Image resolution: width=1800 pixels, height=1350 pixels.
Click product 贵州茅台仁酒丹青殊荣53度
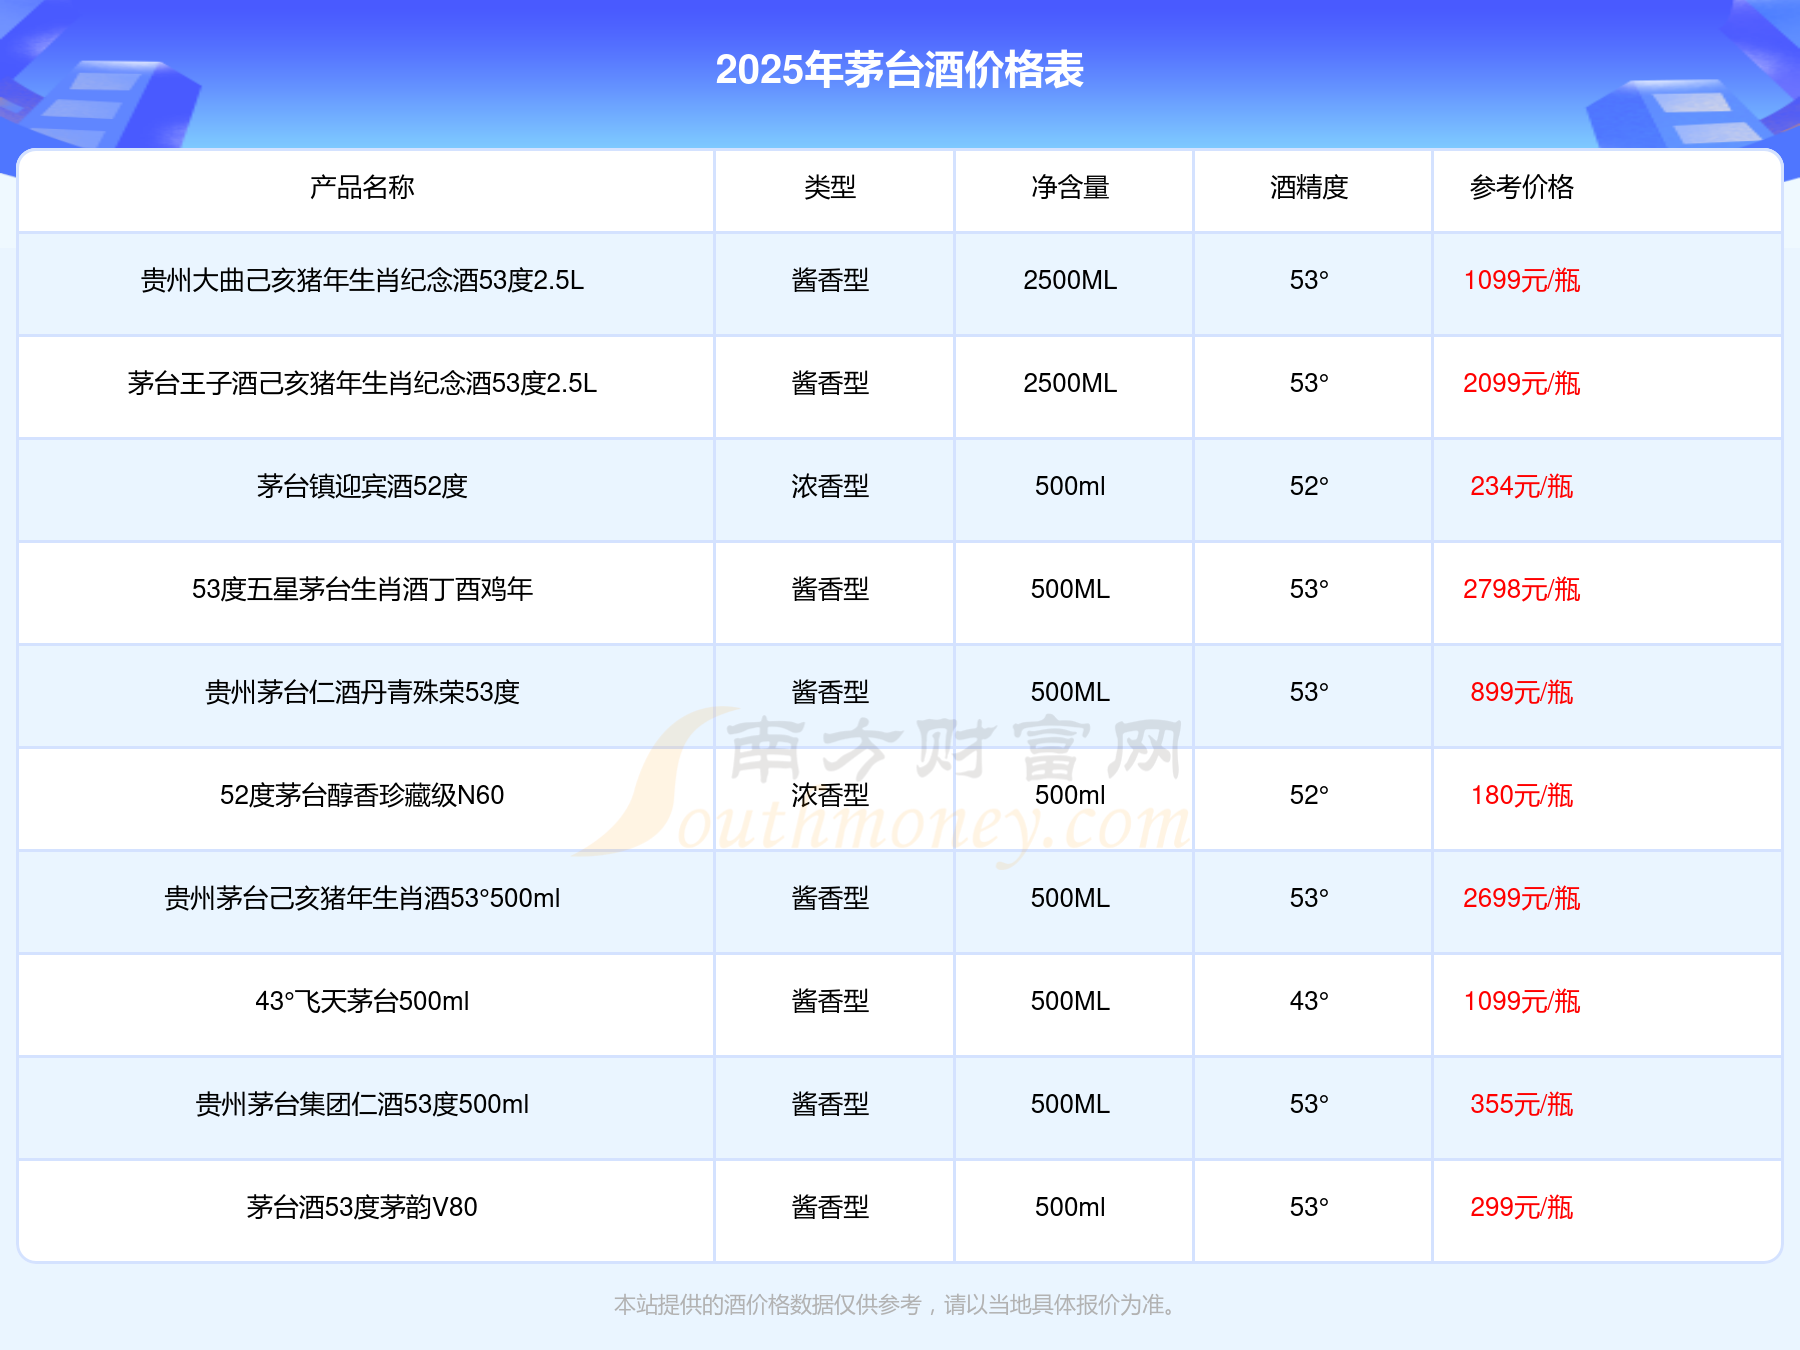point(362,692)
